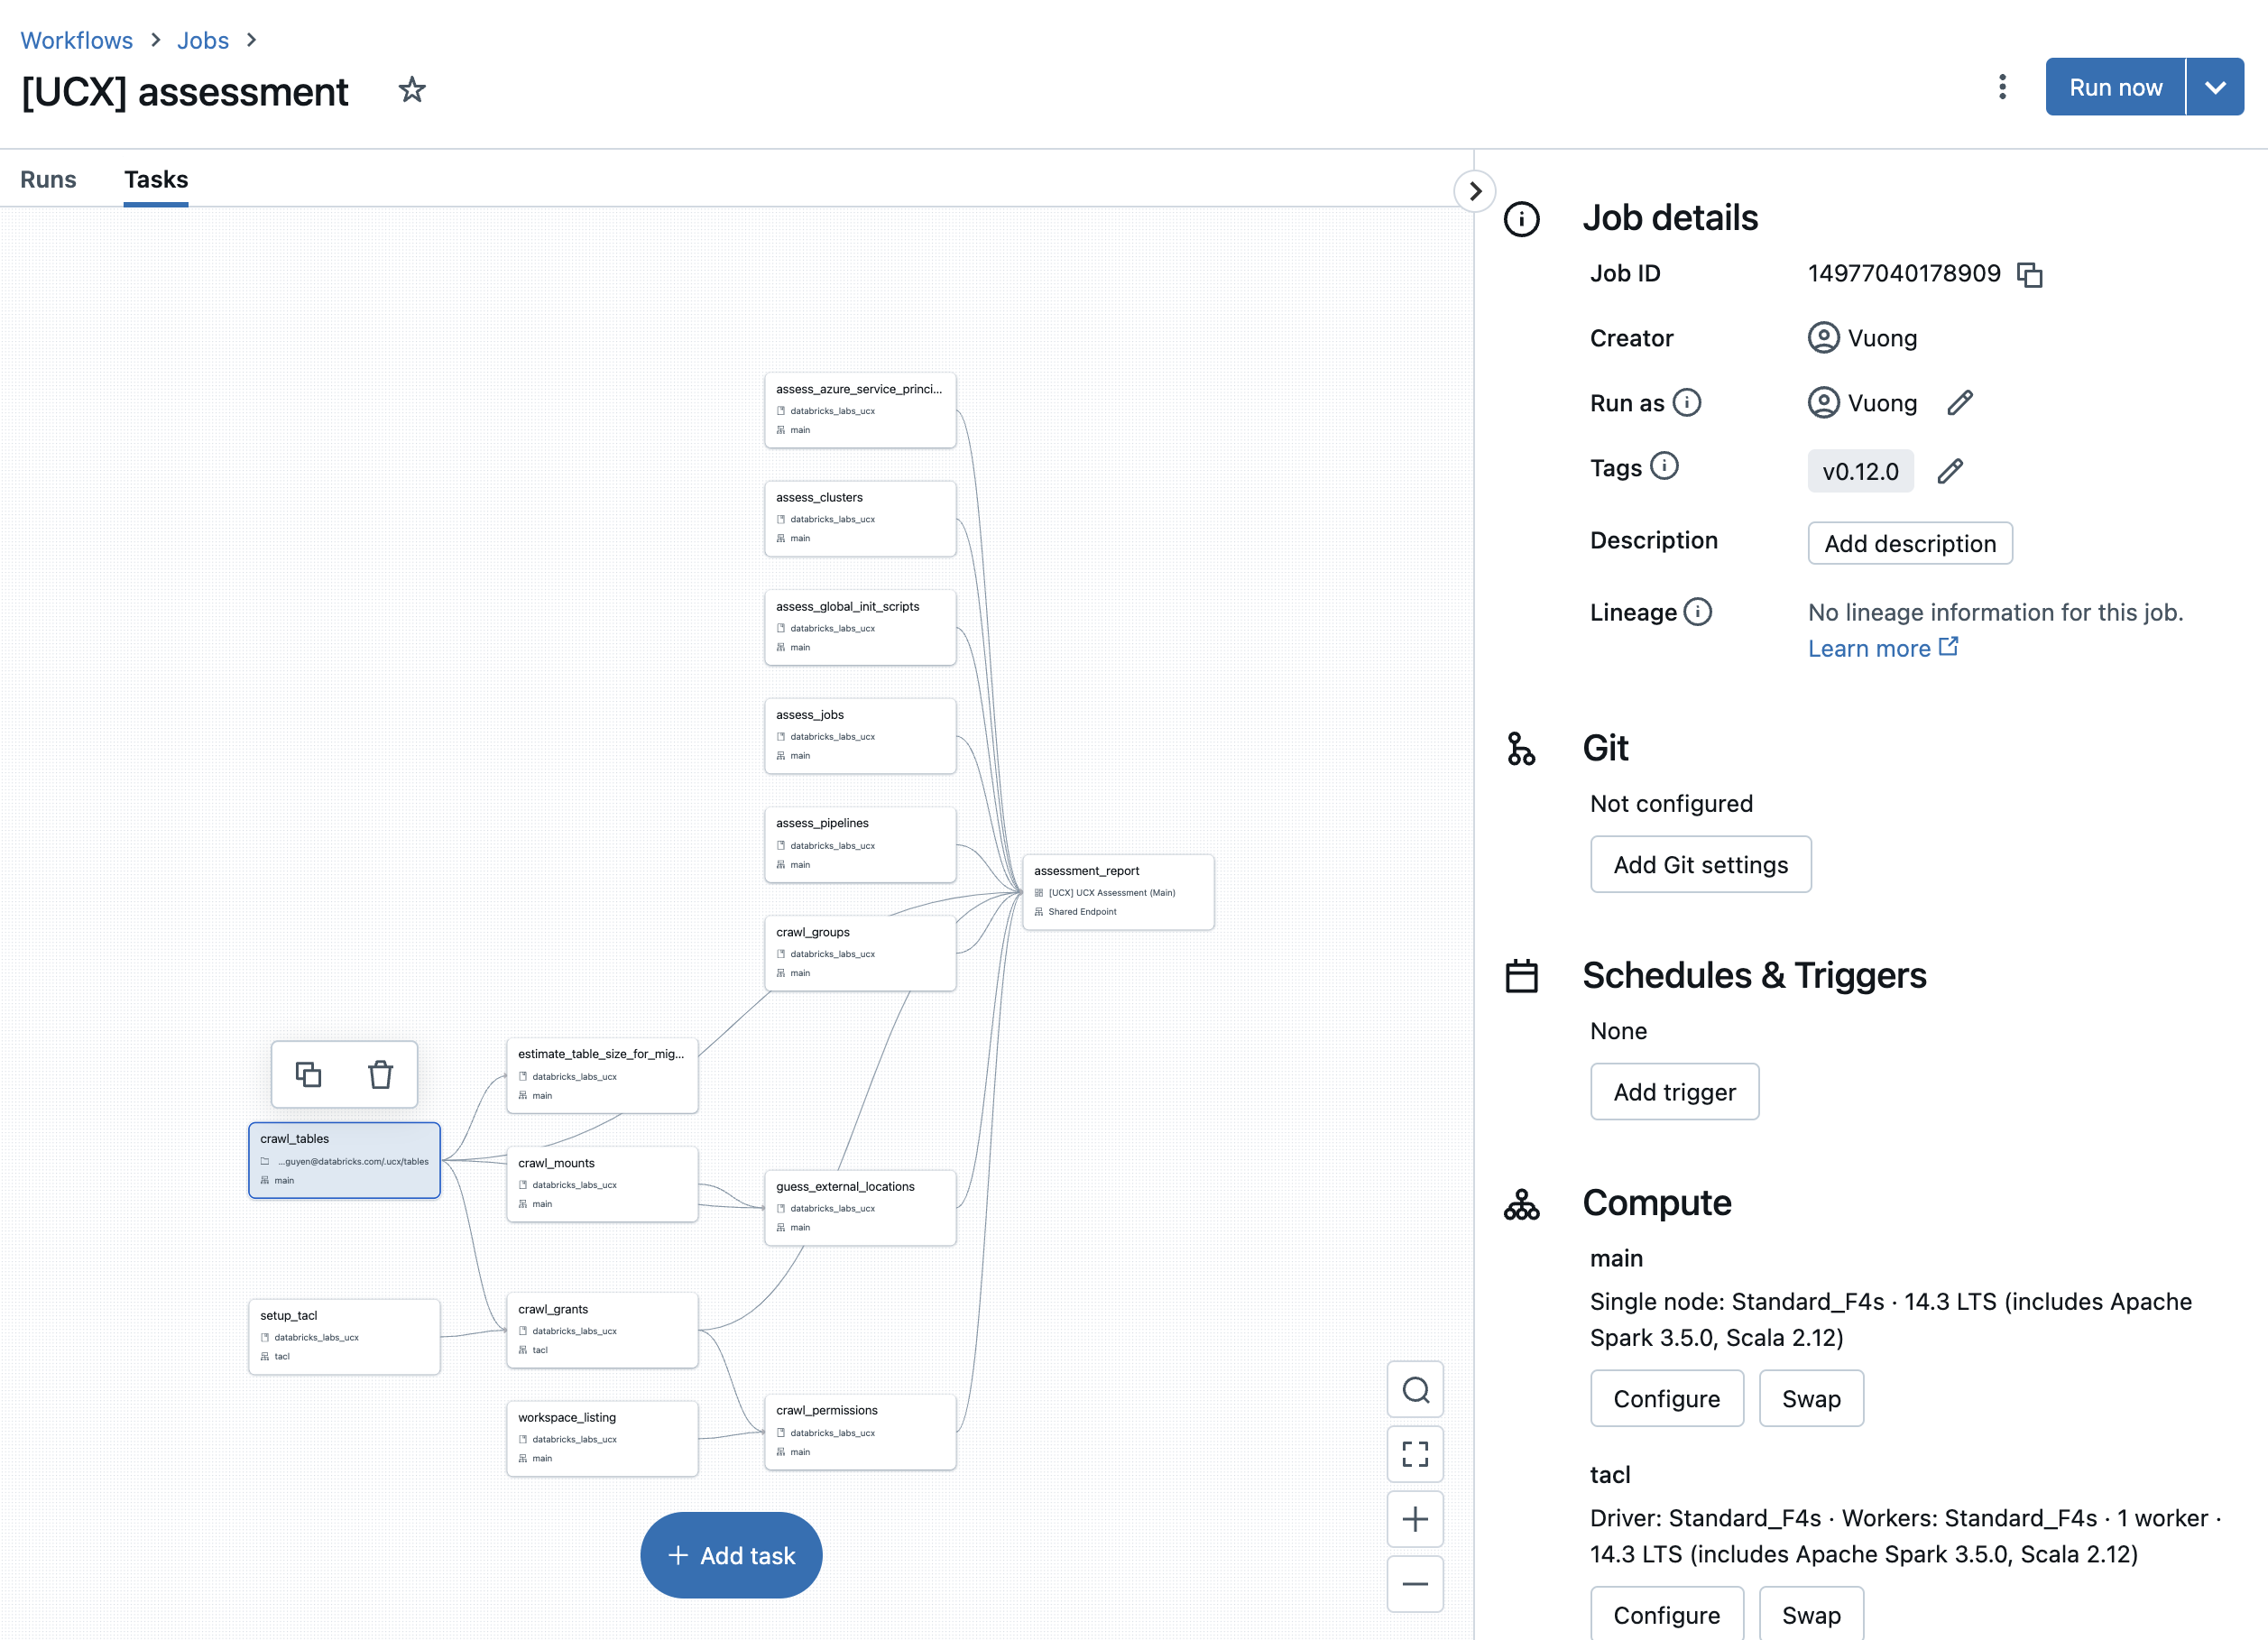Zoom in on the task graph
This screenshot has height=1640, width=2268.
click(1414, 1519)
